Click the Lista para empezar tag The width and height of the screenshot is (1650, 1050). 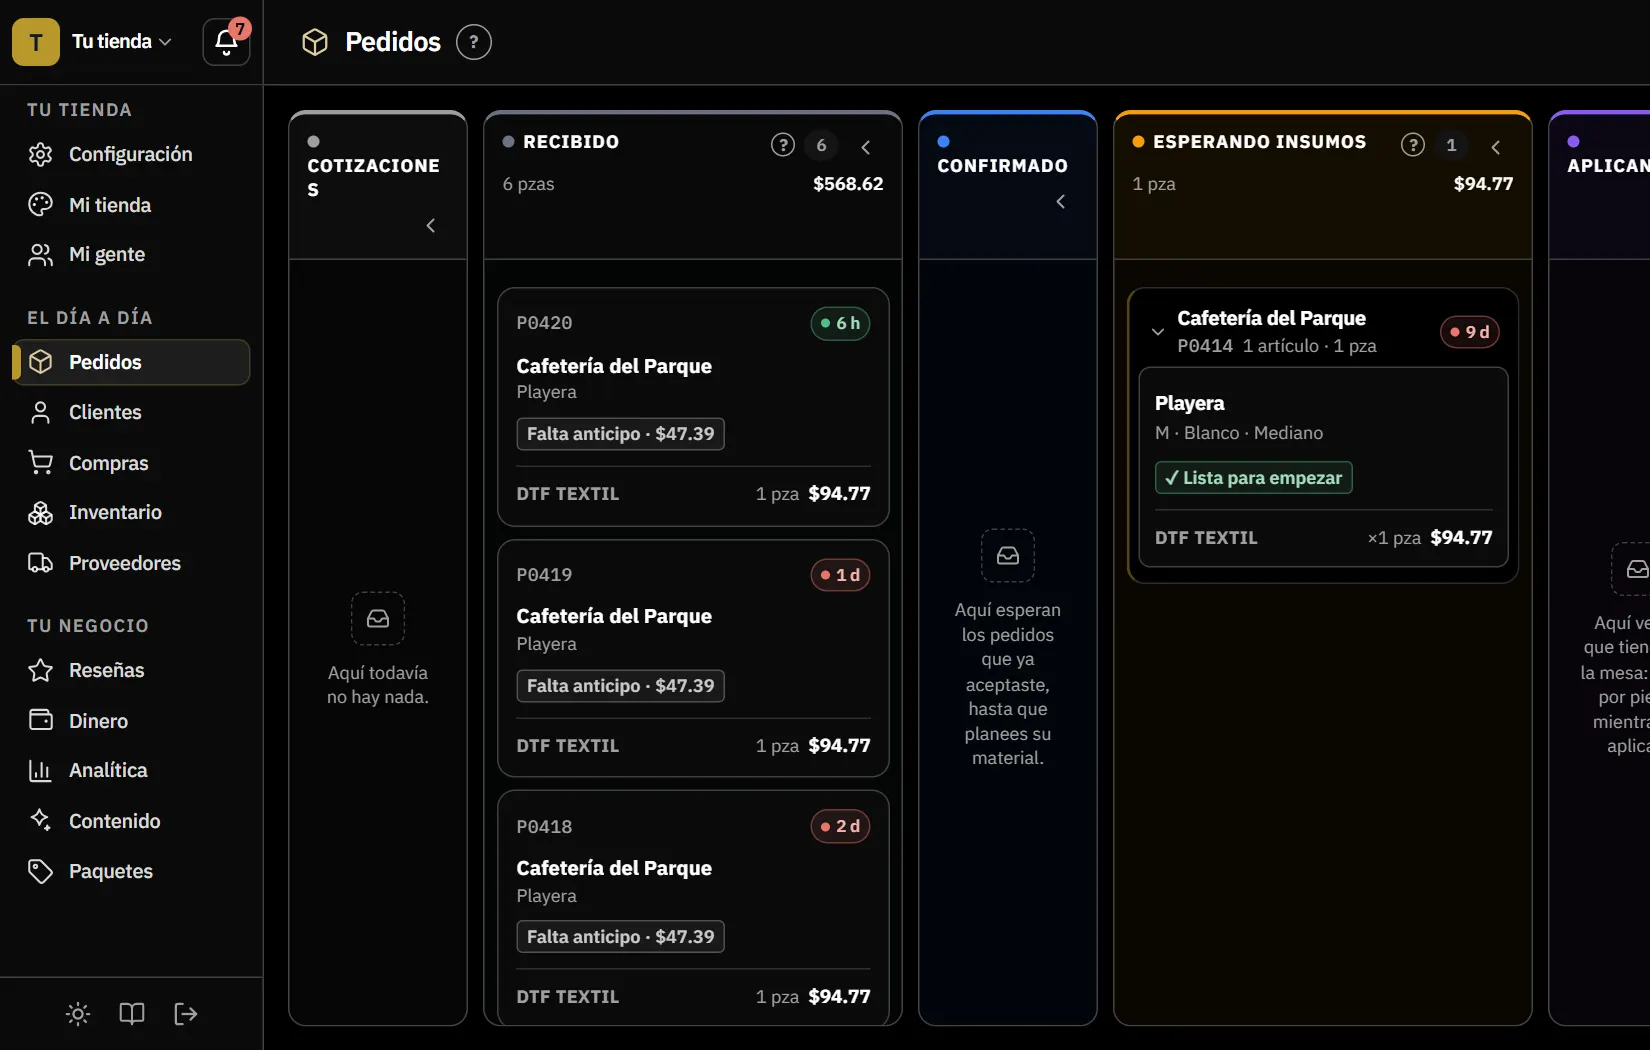1254,478
